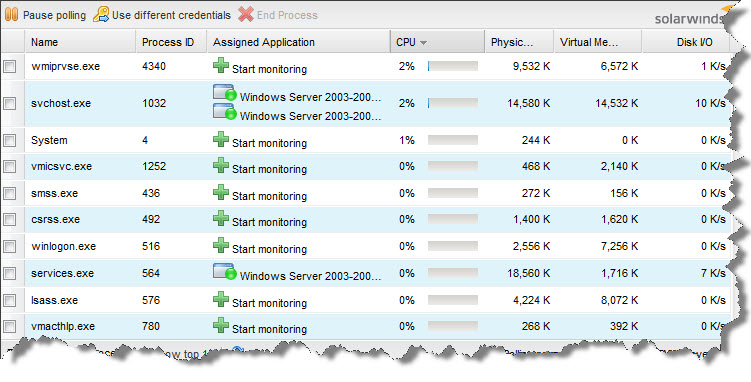This screenshot has width=751, height=382.
Task: Sort by the Name column header
Action: [x=80, y=42]
